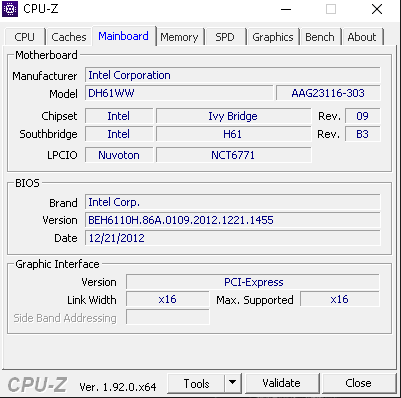Click the BIOS date 12/21/2012
This screenshot has height=398, width=401.
point(232,238)
